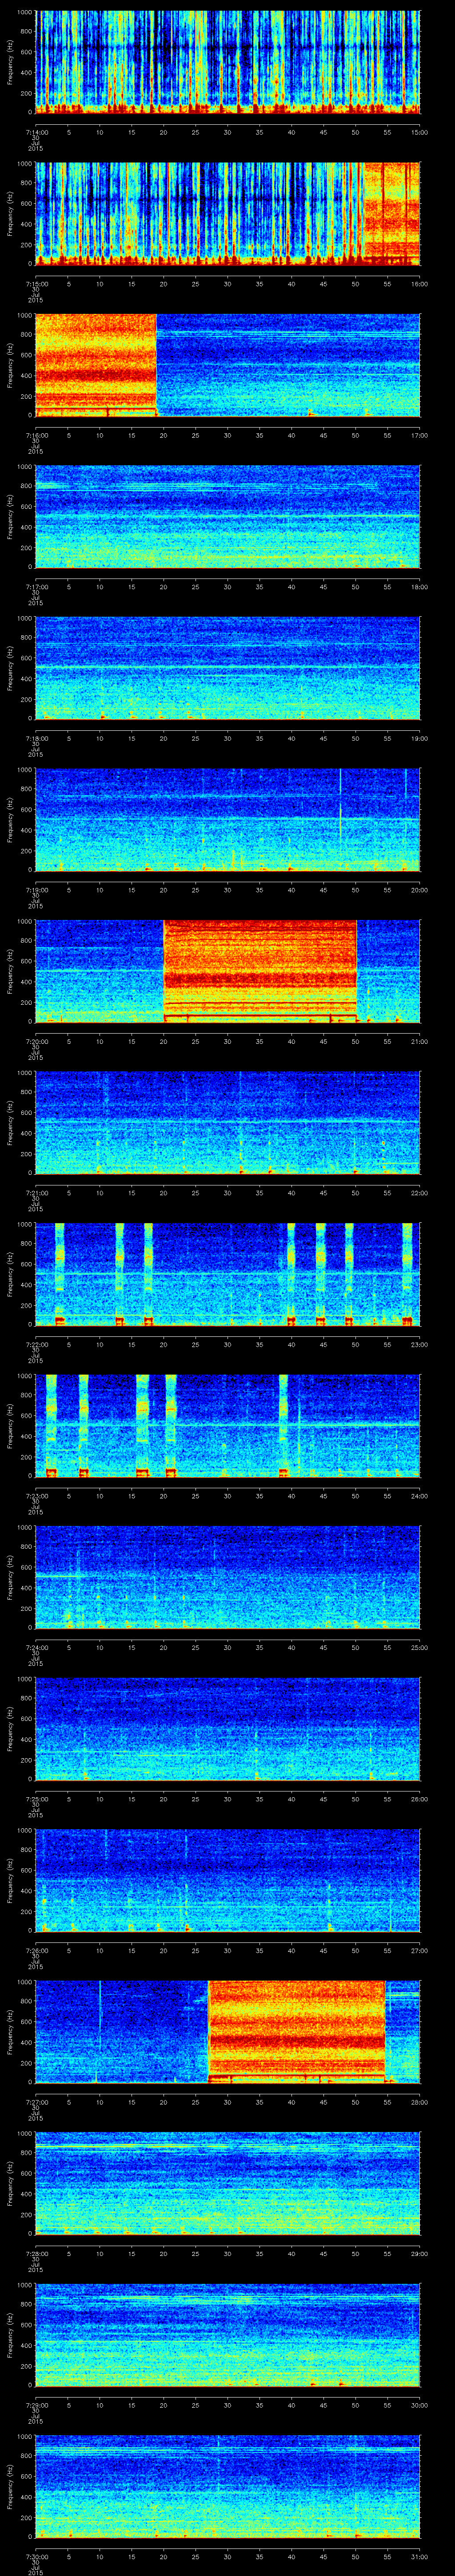Select the spectrogram panel starting at 7:23:00

pyautogui.click(x=228, y=1425)
